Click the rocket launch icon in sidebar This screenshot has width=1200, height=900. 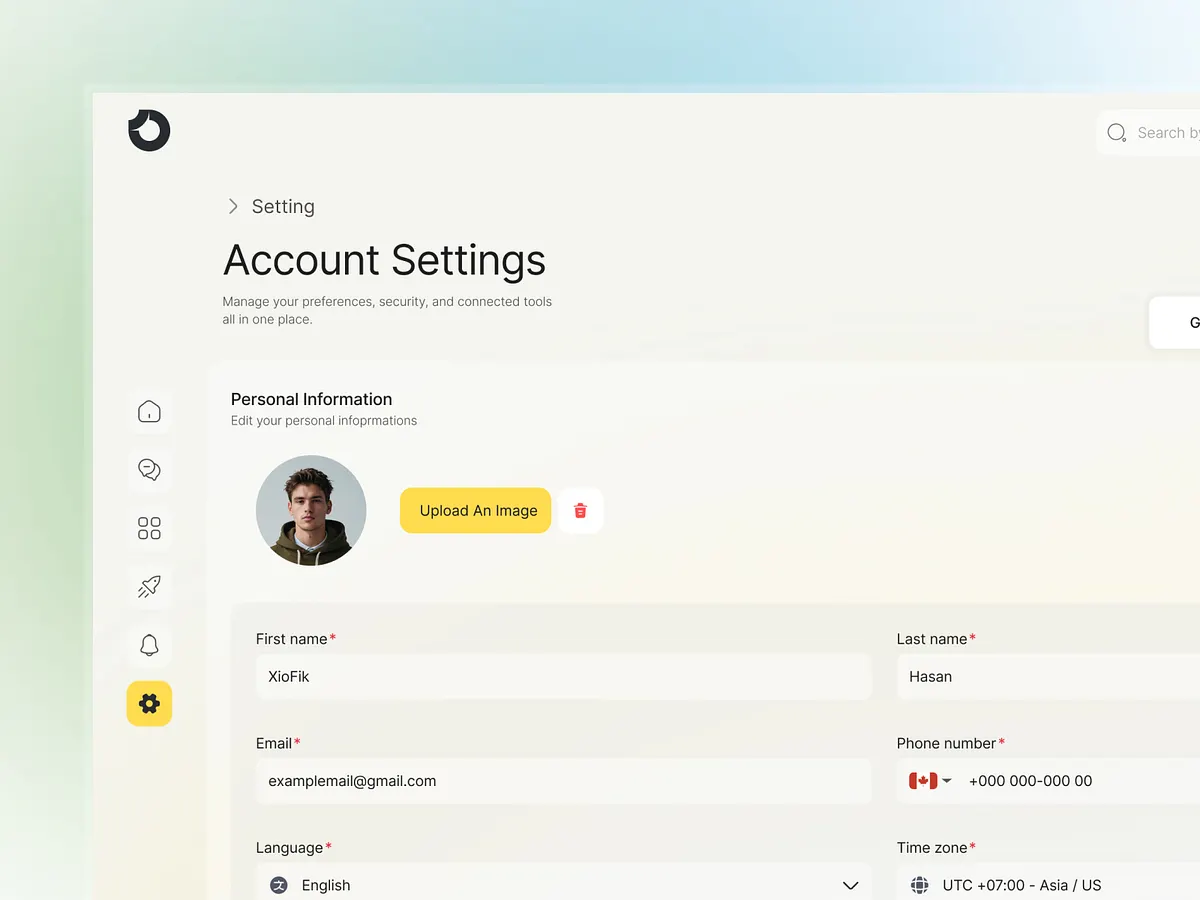[x=149, y=586]
